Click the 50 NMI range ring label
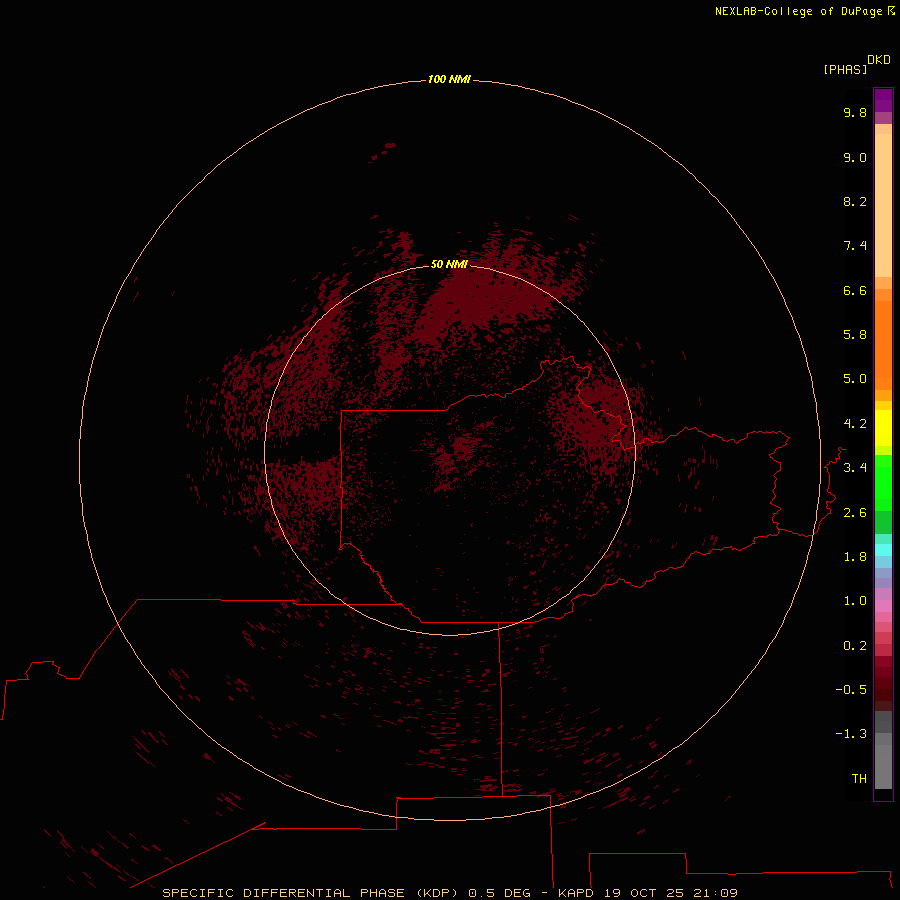 click(449, 264)
